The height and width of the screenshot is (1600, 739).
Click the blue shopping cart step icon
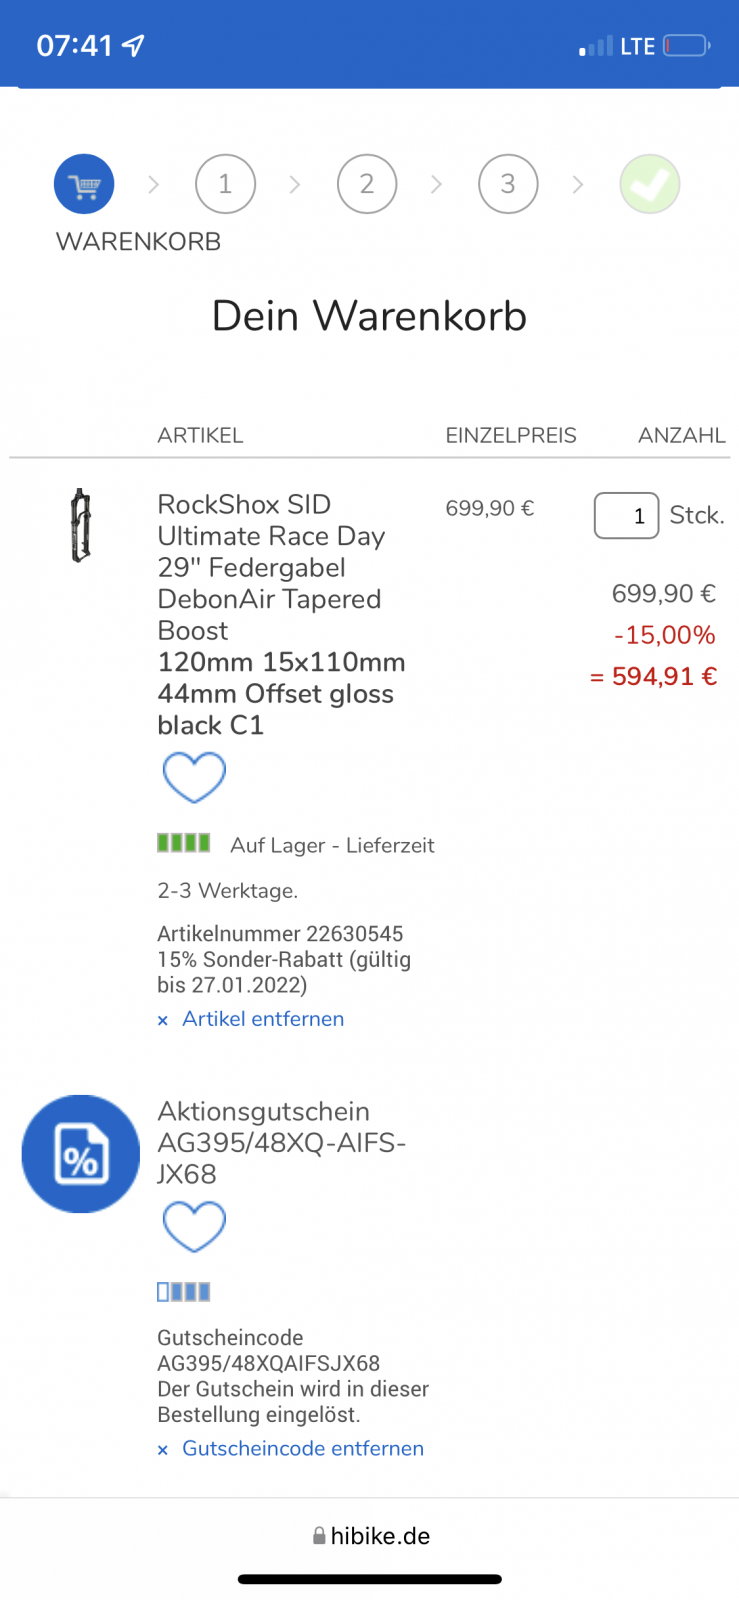tap(84, 184)
